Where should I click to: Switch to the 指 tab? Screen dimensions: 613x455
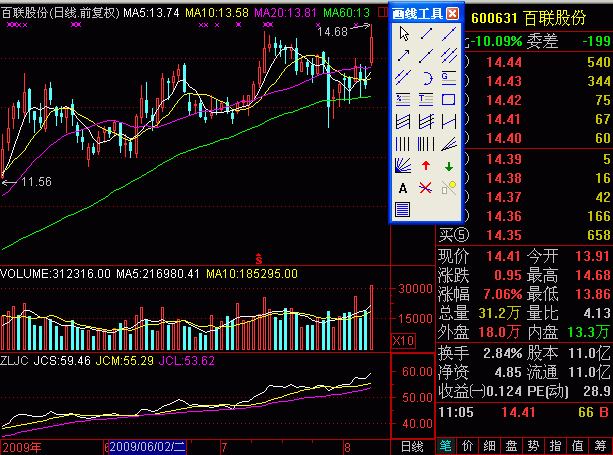556,446
